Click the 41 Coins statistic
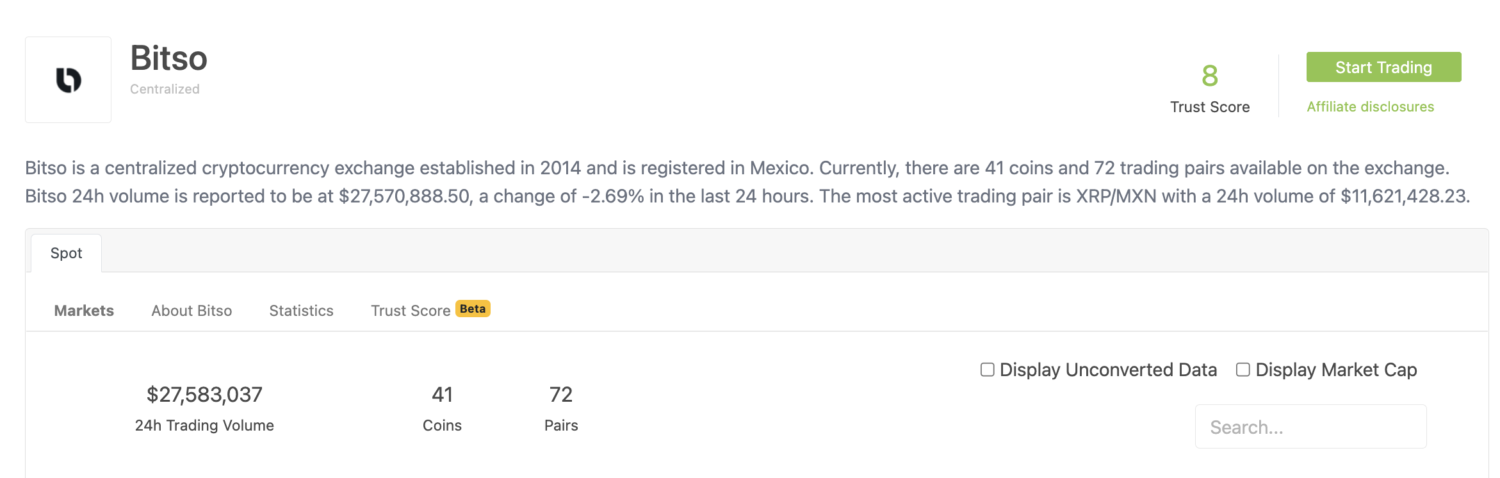This screenshot has height=478, width=1500. 442,394
